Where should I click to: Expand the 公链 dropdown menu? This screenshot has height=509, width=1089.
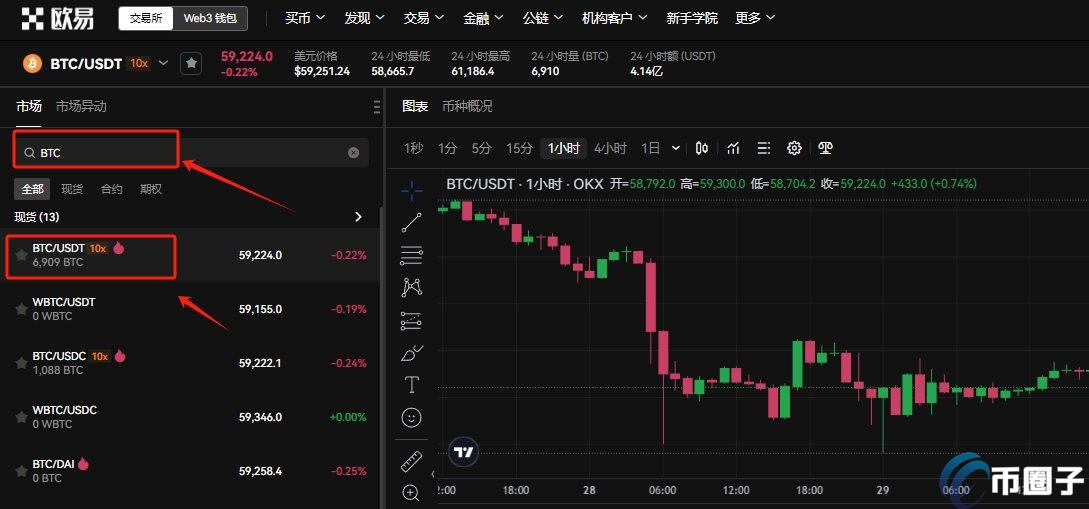542,19
